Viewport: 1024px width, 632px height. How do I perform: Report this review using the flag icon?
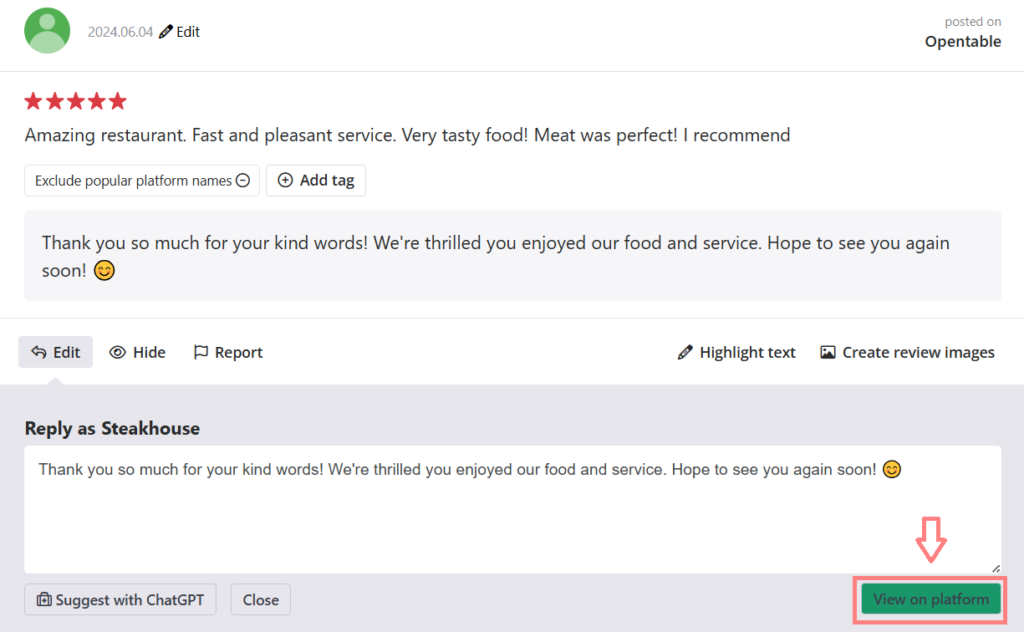[228, 352]
